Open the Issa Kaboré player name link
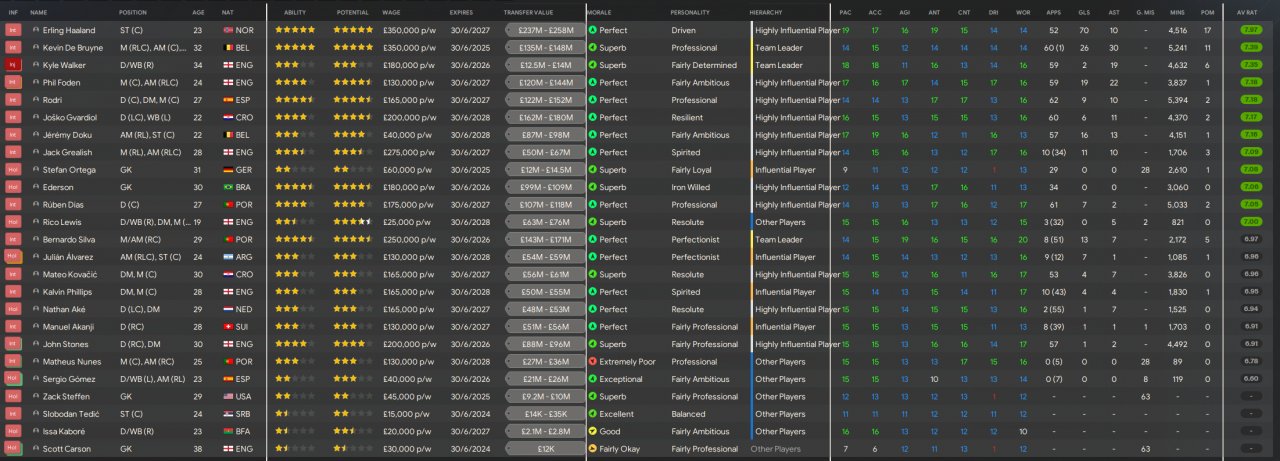This screenshot has width=1280, height=461. pyautogui.click(x=65, y=432)
